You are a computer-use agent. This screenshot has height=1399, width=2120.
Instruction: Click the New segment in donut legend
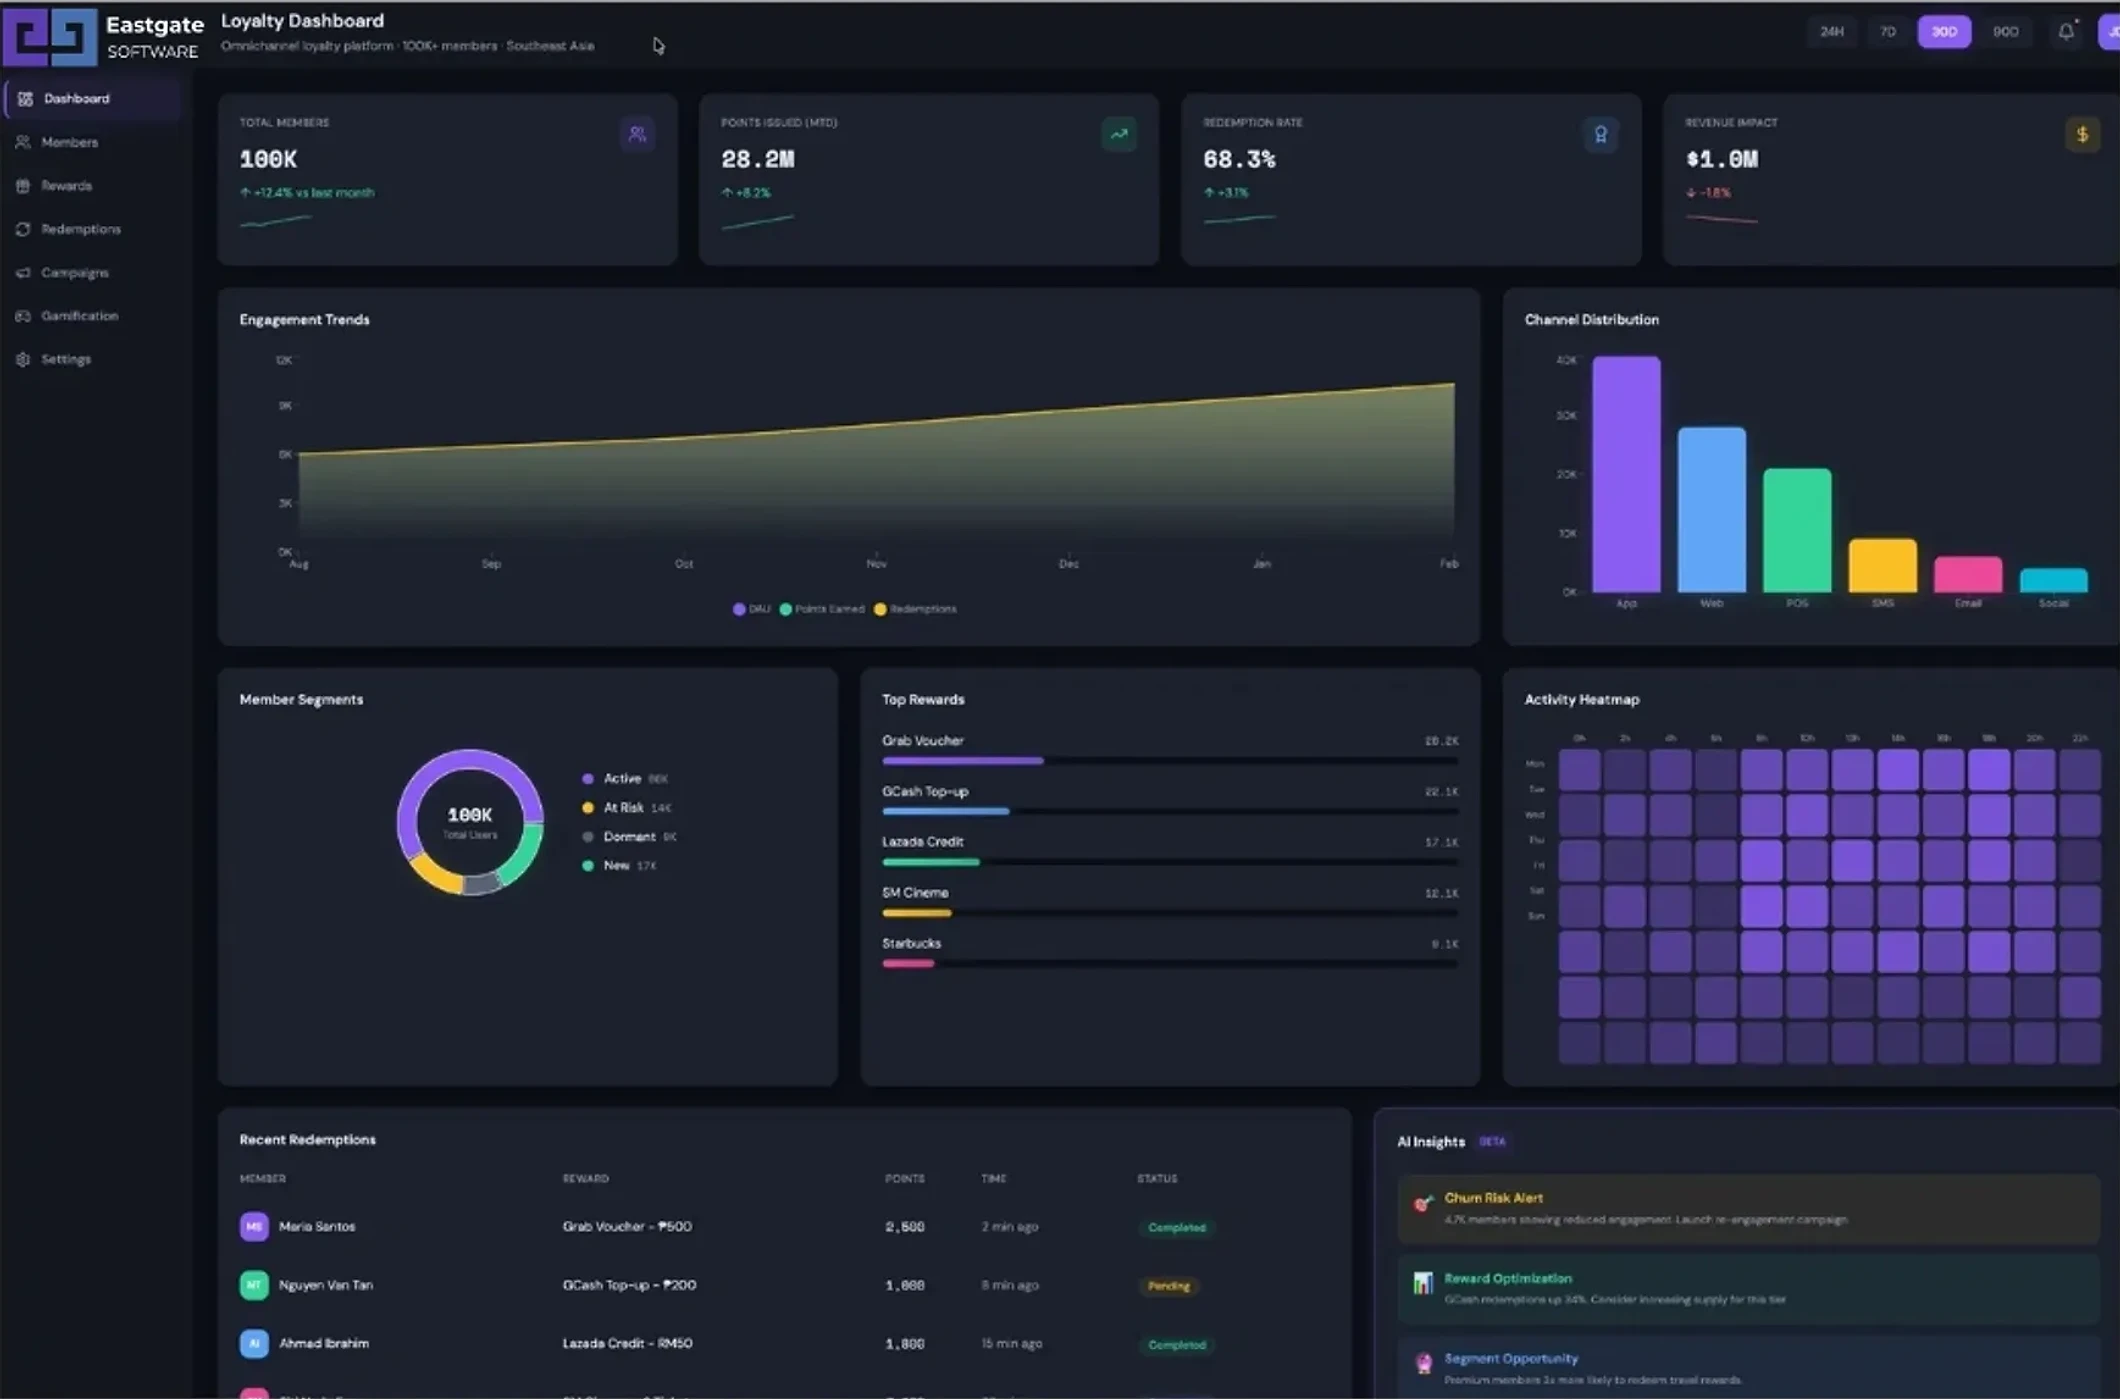[x=619, y=865]
